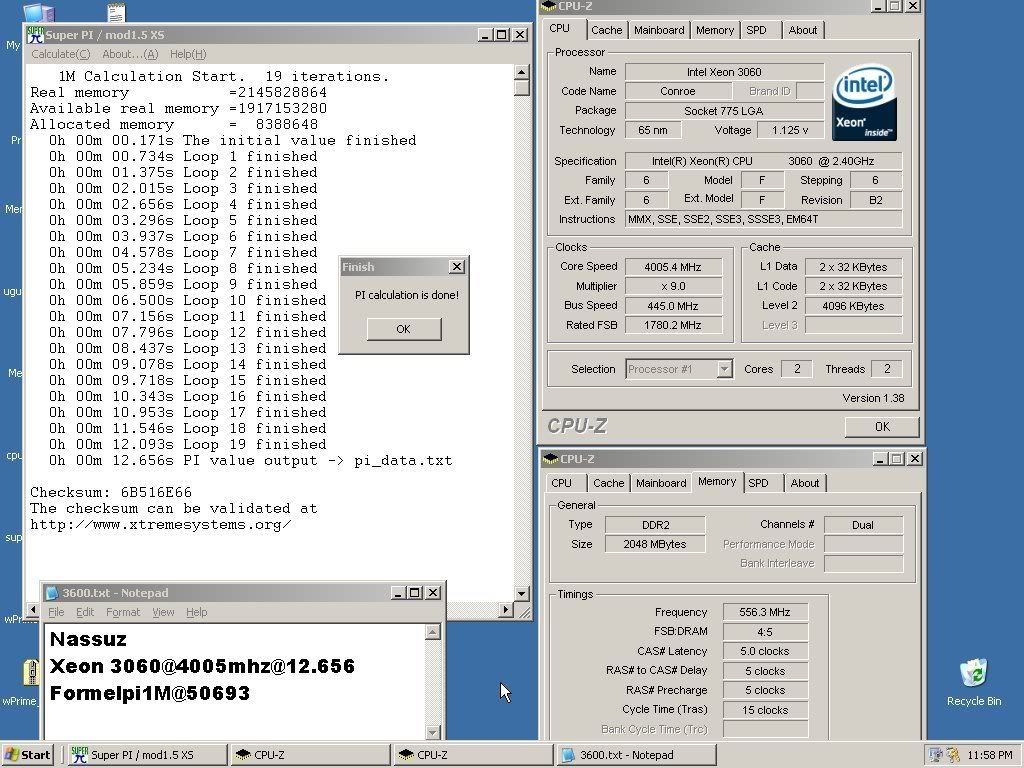Click Super PI horizontal scroll left arrow
This screenshot has height=768, width=1024.
pyautogui.click(x=33, y=609)
